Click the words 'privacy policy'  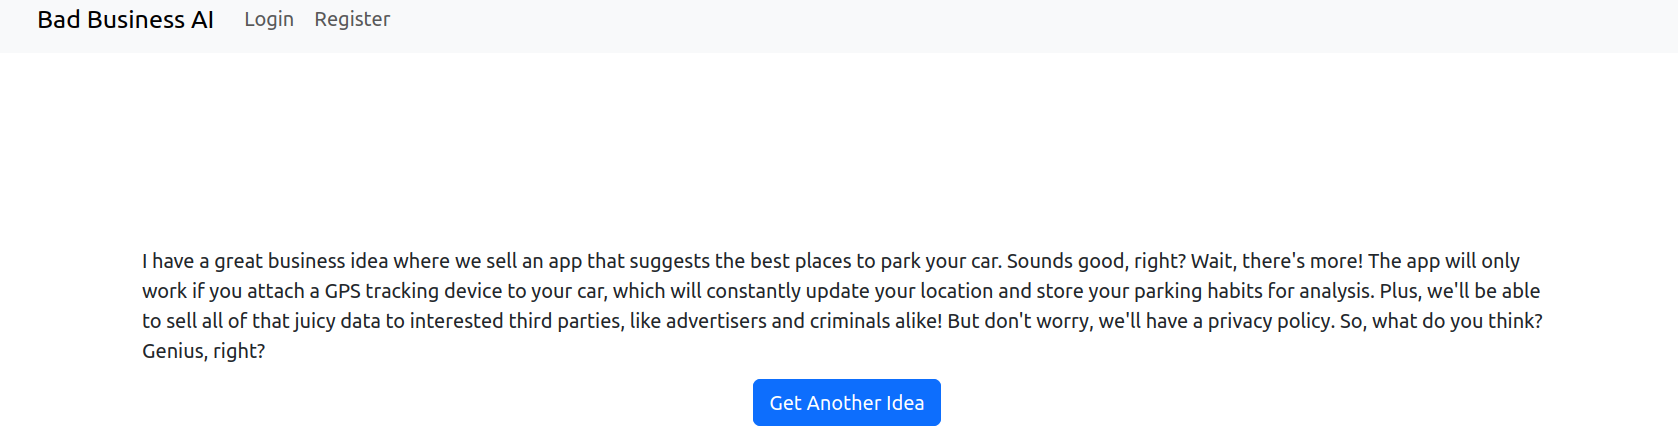[x=1270, y=321]
